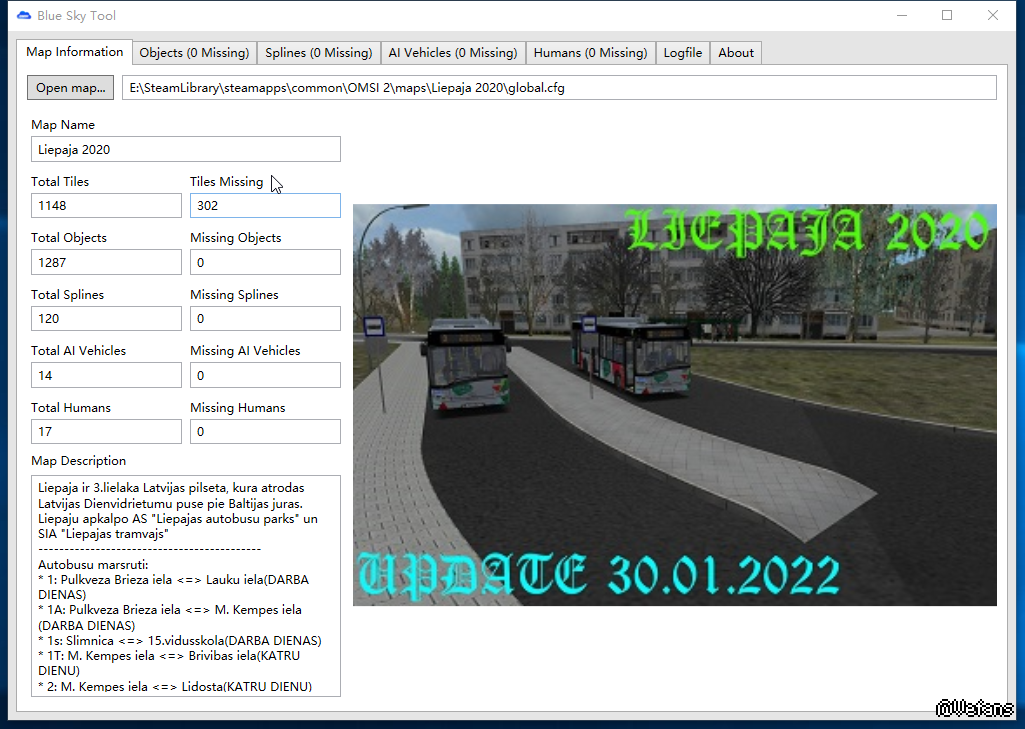
Task: Click the Total Splines field showing 120
Action: click(x=106, y=319)
